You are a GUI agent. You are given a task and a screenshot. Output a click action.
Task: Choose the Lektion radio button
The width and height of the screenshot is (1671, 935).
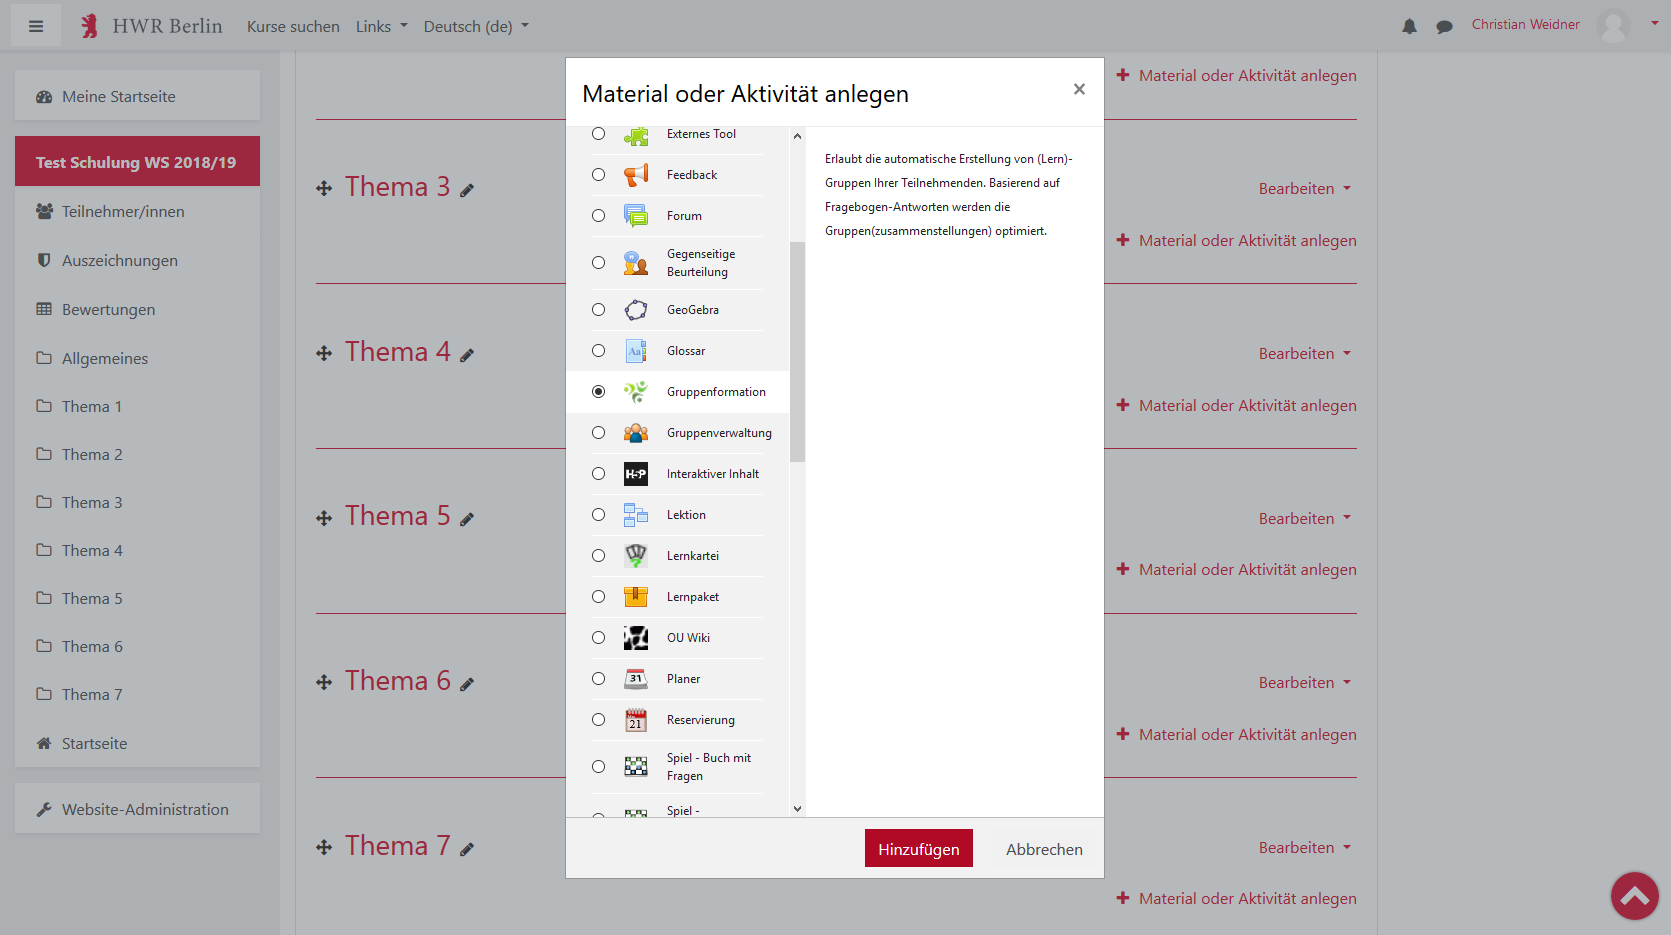(598, 514)
